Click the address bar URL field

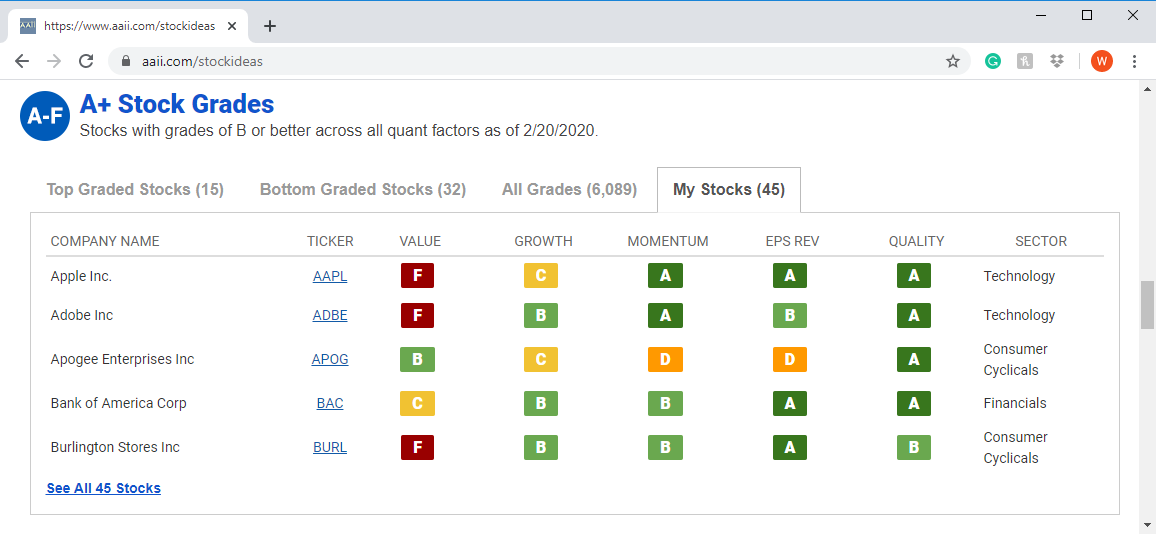[538, 61]
